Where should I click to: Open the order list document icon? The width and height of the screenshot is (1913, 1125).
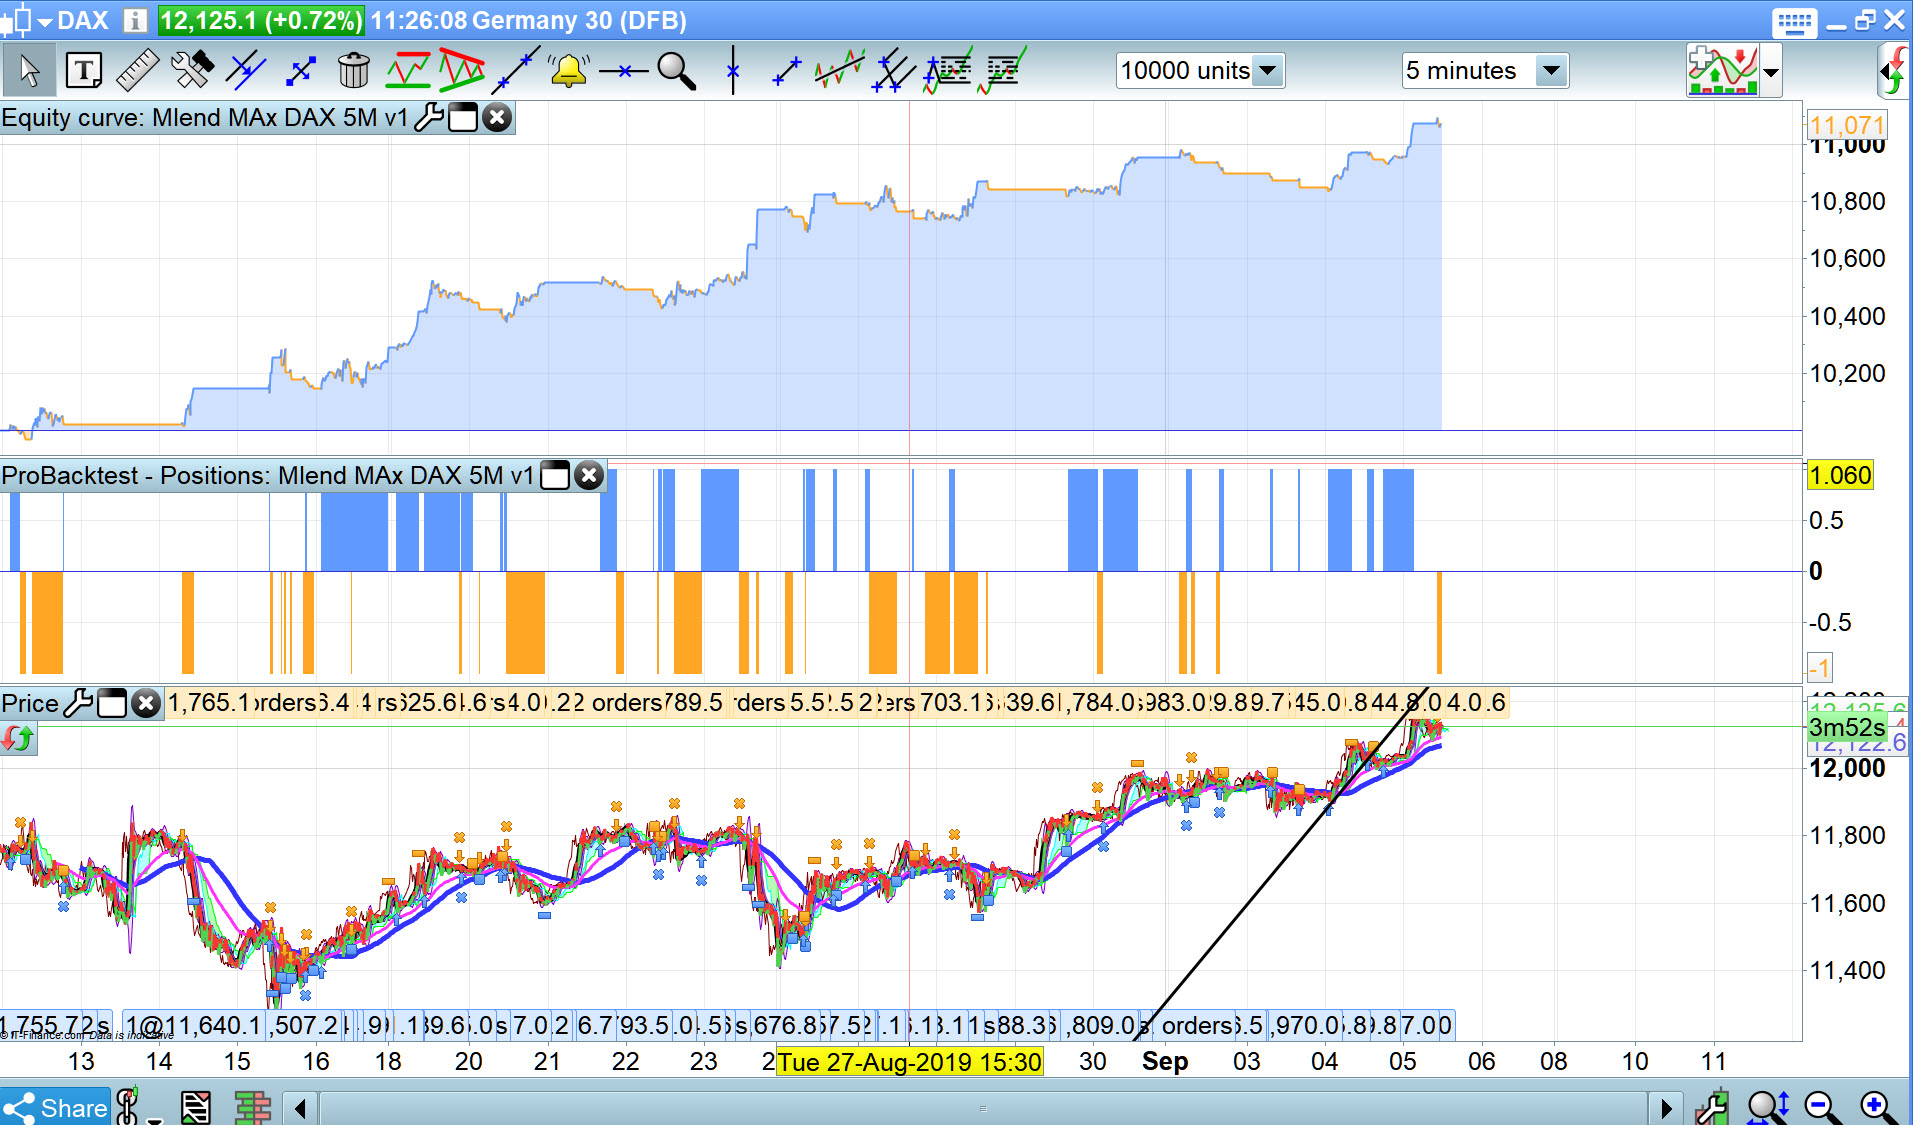tap(195, 1107)
